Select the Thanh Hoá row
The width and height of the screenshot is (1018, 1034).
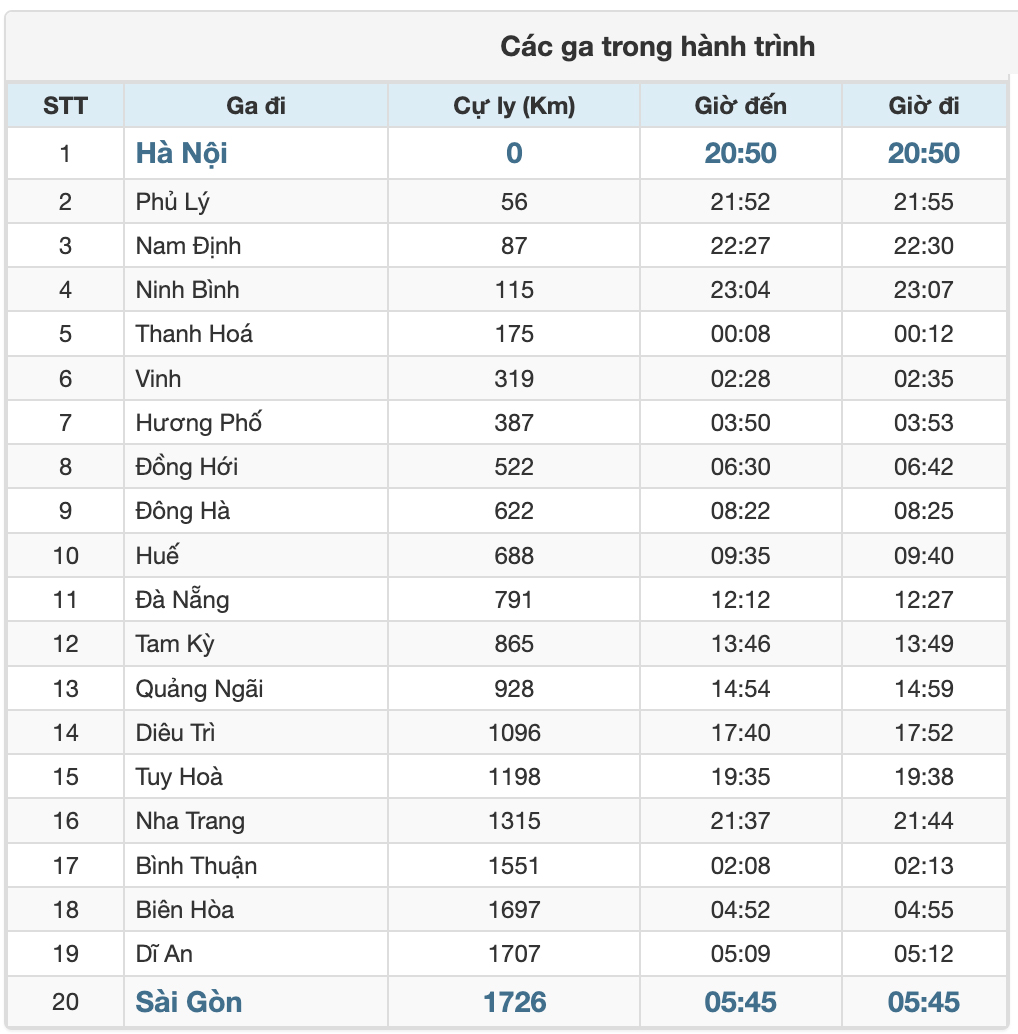pyautogui.click(x=507, y=334)
